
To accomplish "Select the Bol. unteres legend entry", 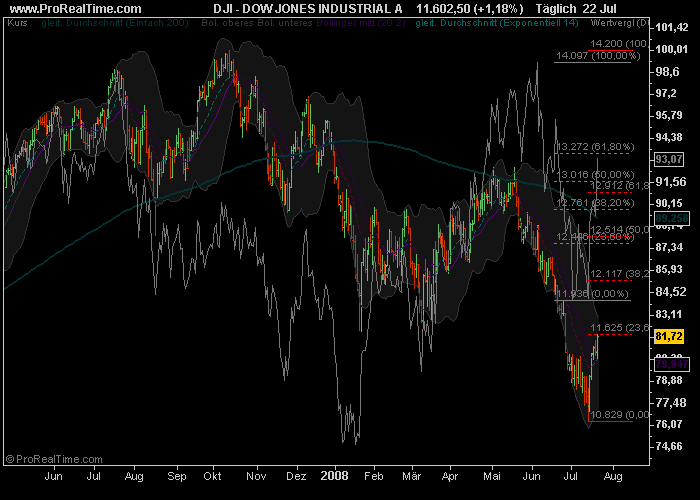I will click(285, 23).
